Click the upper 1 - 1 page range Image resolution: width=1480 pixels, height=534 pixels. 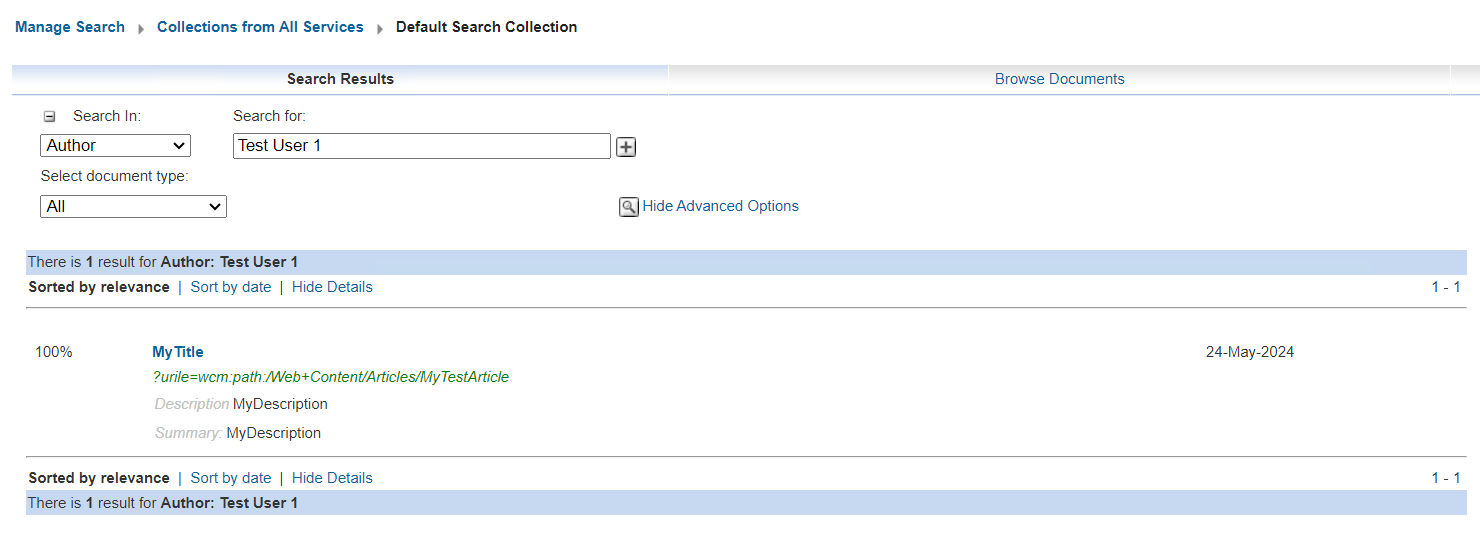(x=1445, y=287)
